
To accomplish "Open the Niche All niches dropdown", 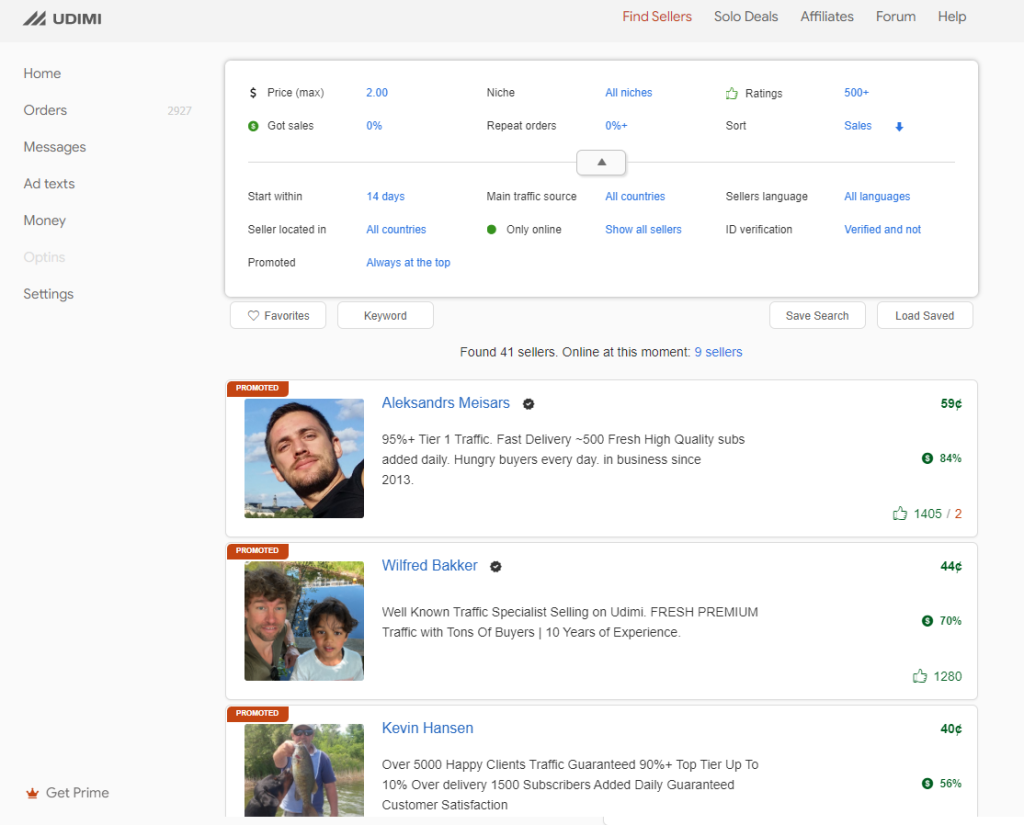I will point(628,93).
